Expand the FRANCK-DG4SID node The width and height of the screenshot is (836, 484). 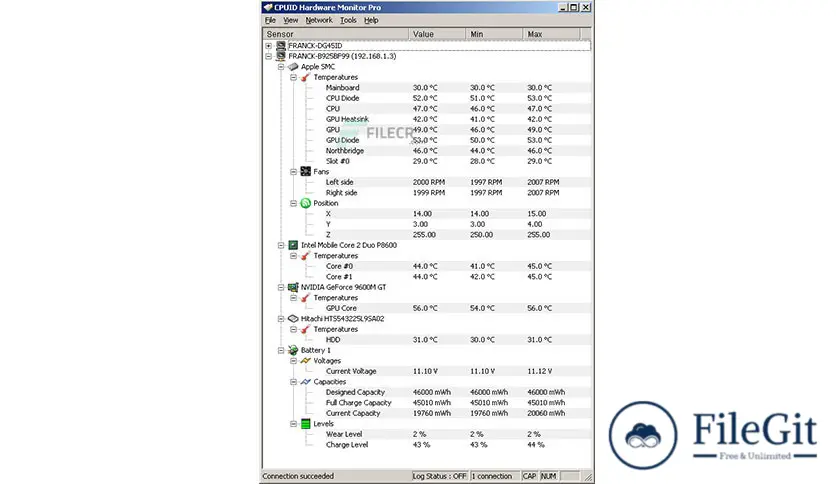tap(269, 46)
